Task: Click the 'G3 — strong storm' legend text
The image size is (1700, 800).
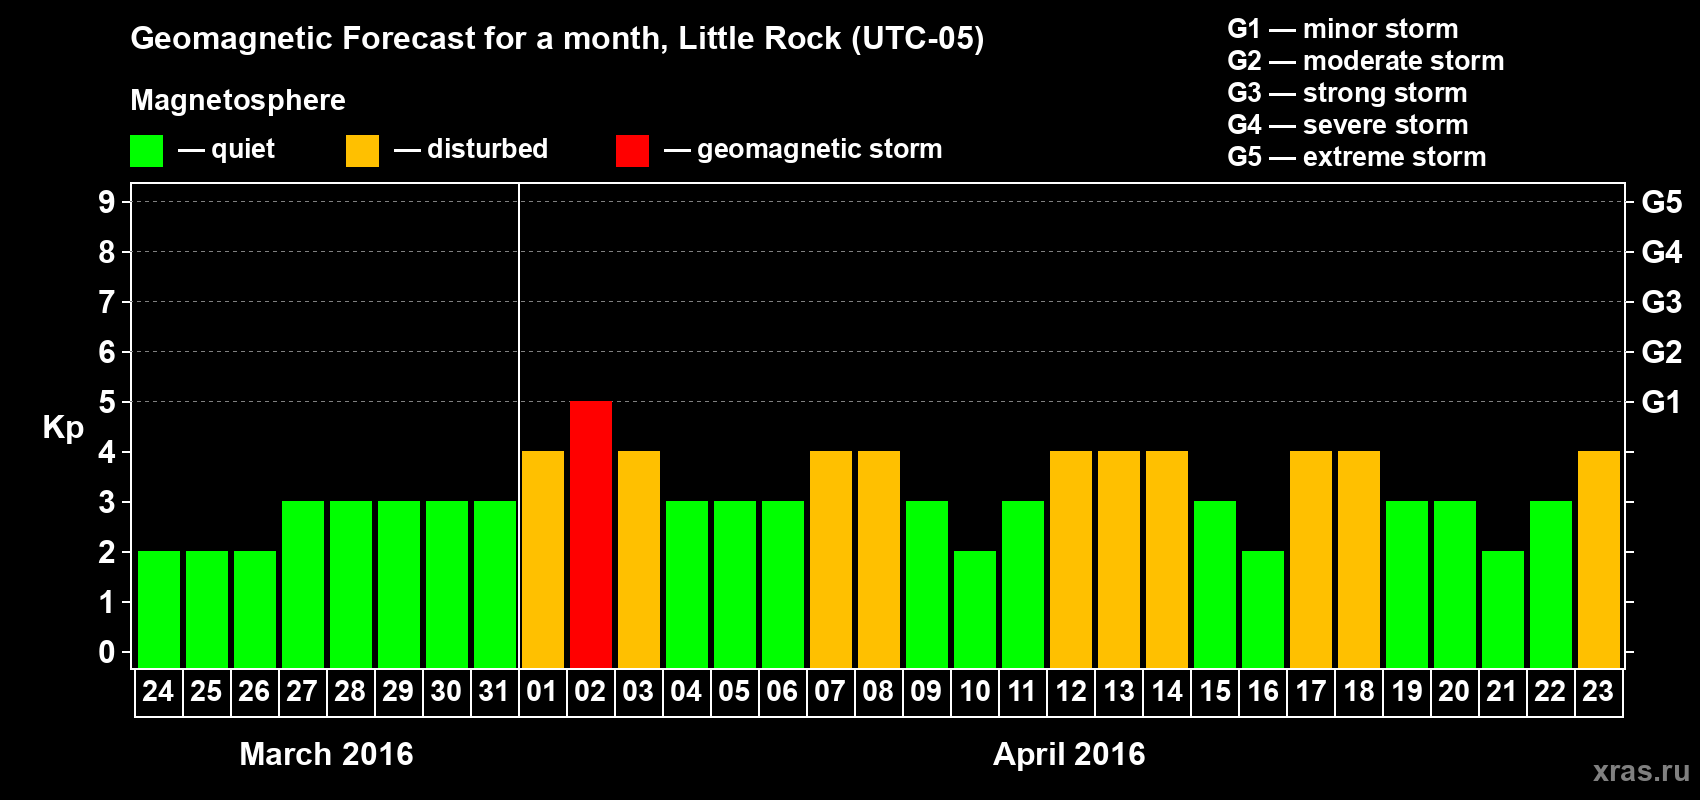Action: click(1348, 93)
